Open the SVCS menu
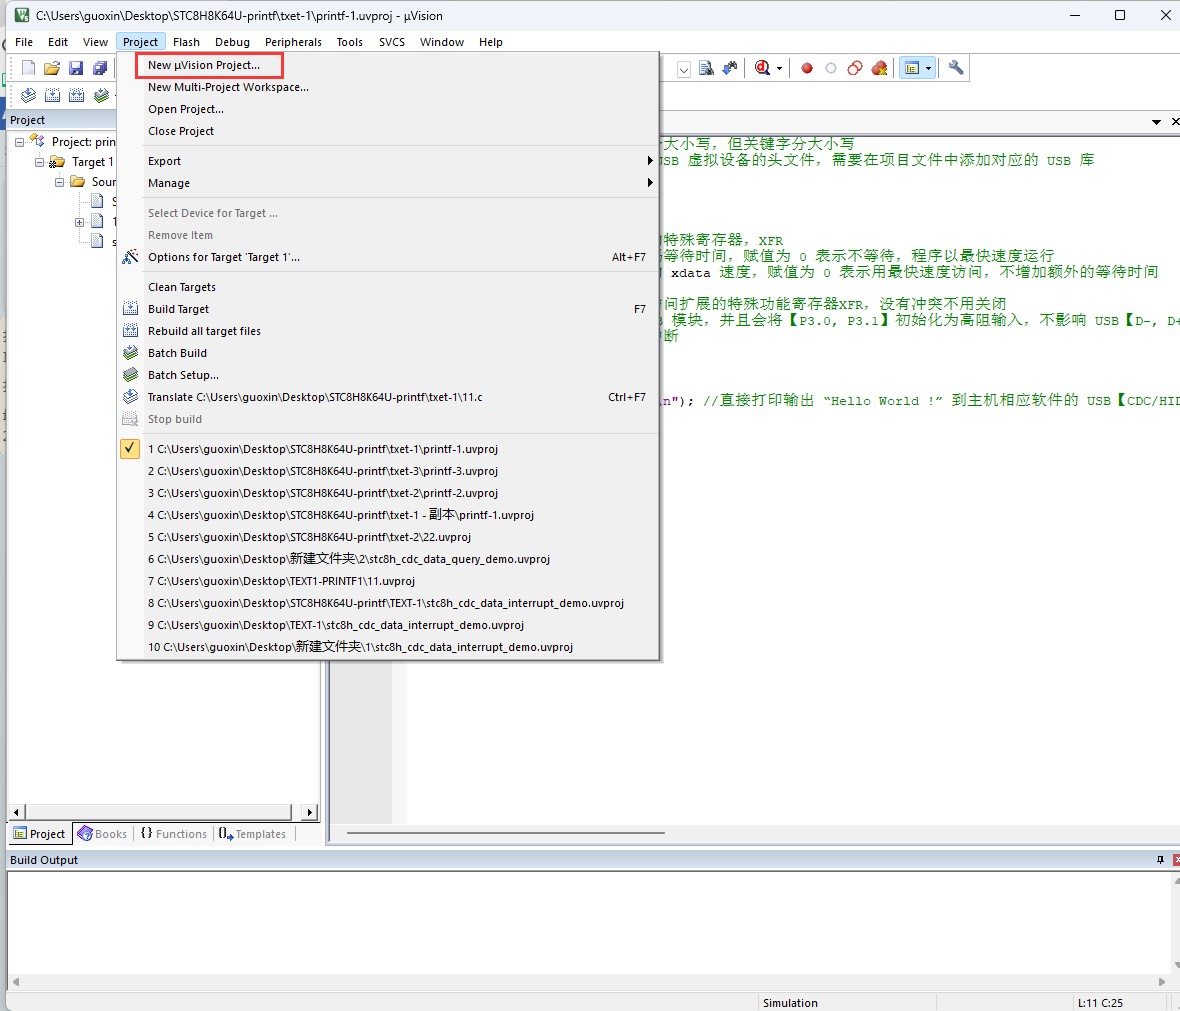This screenshot has height=1011, width=1180. pos(391,42)
